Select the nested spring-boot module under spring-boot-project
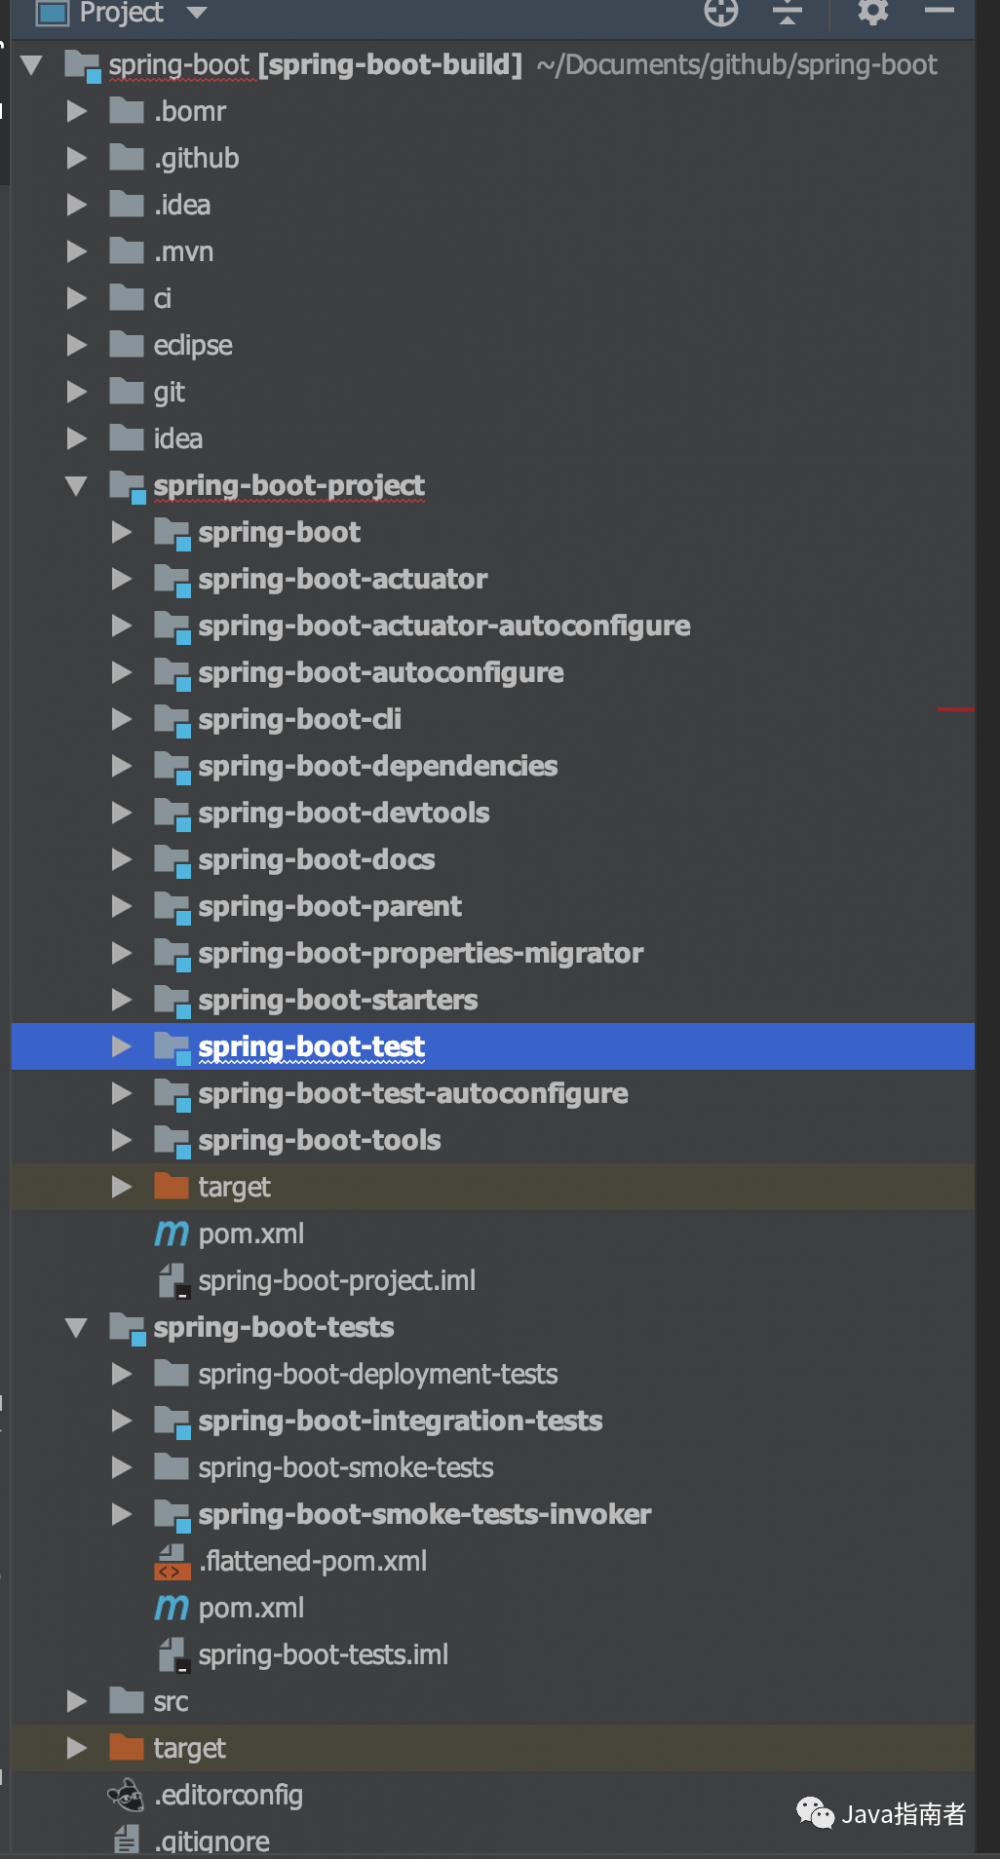1000x1859 pixels. (279, 532)
